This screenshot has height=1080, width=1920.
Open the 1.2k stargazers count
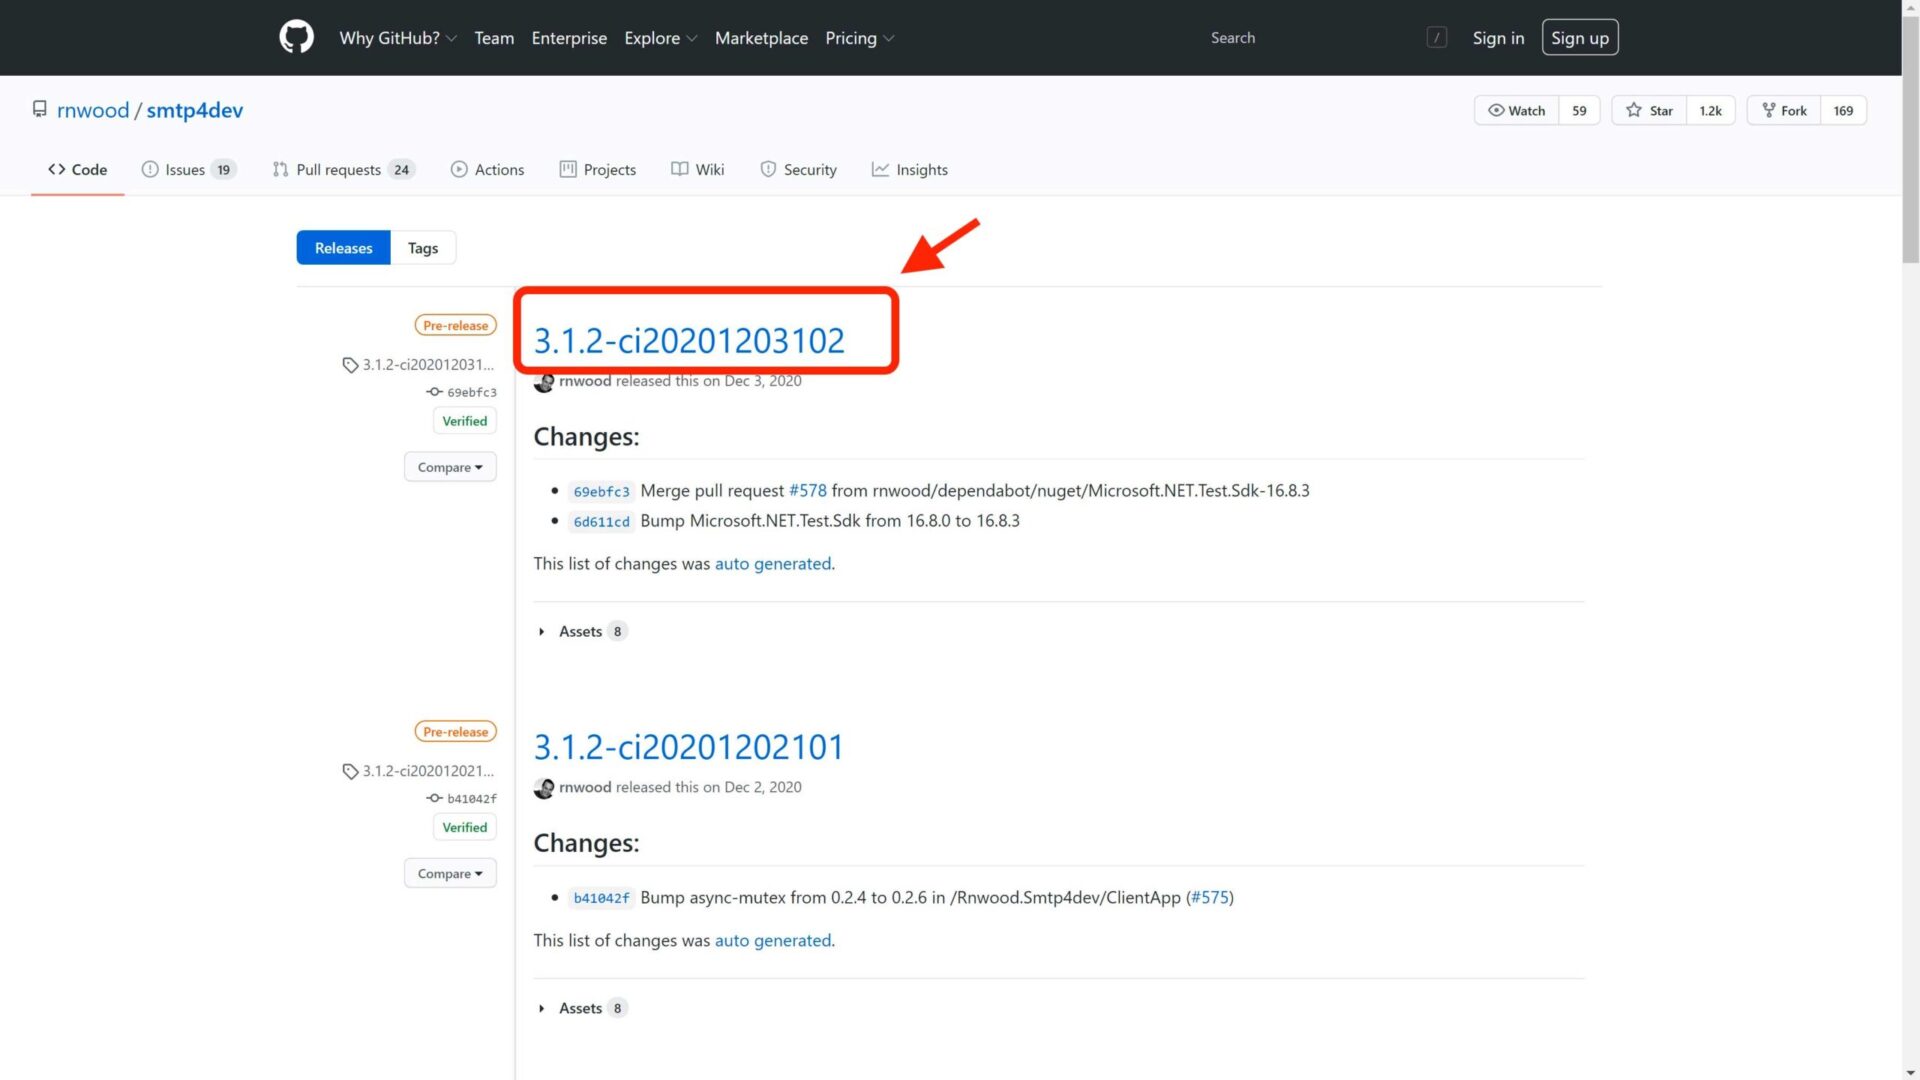coord(1711,110)
